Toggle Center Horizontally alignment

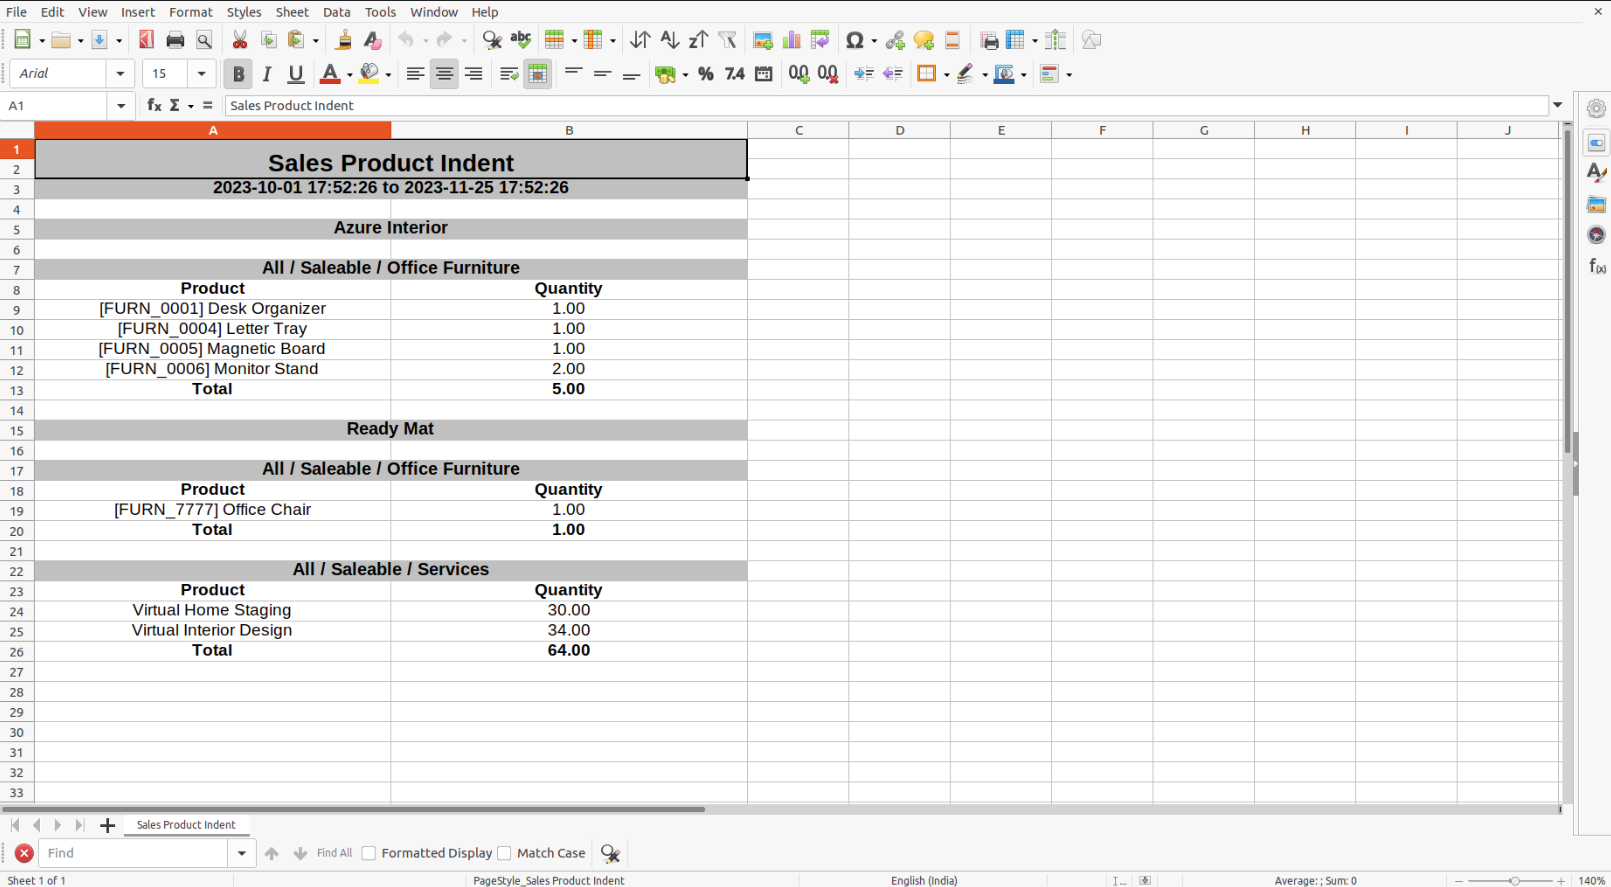pyautogui.click(x=444, y=74)
